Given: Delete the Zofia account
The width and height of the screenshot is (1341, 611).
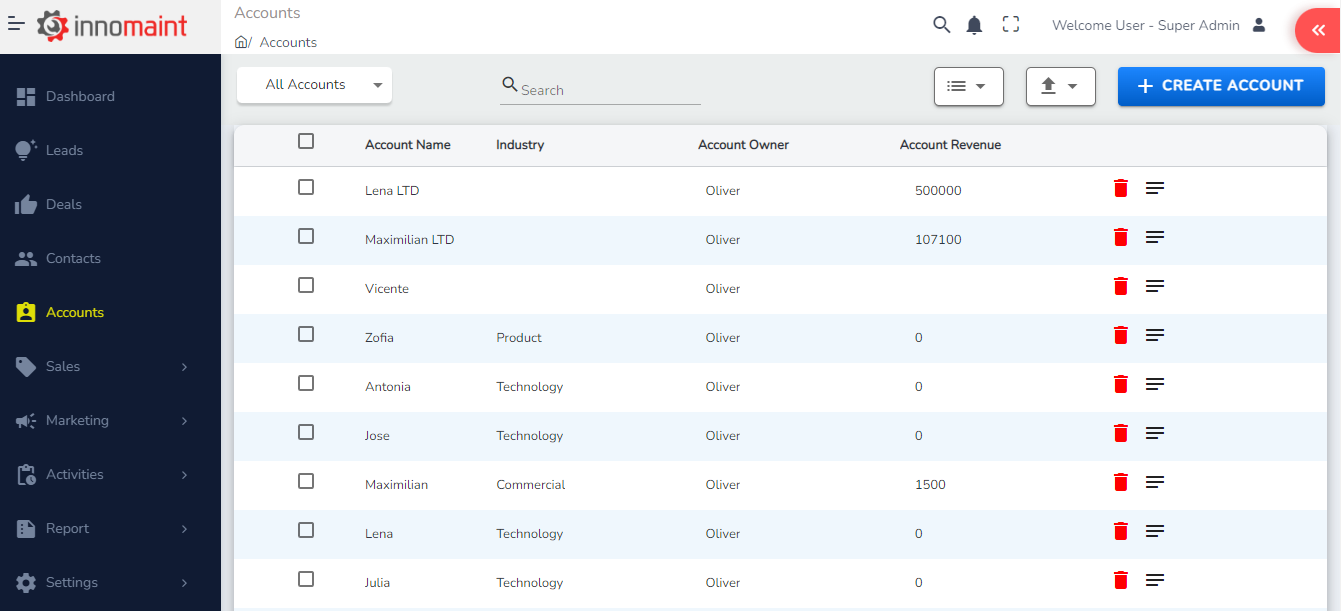Looking at the screenshot, I should 1120,335.
